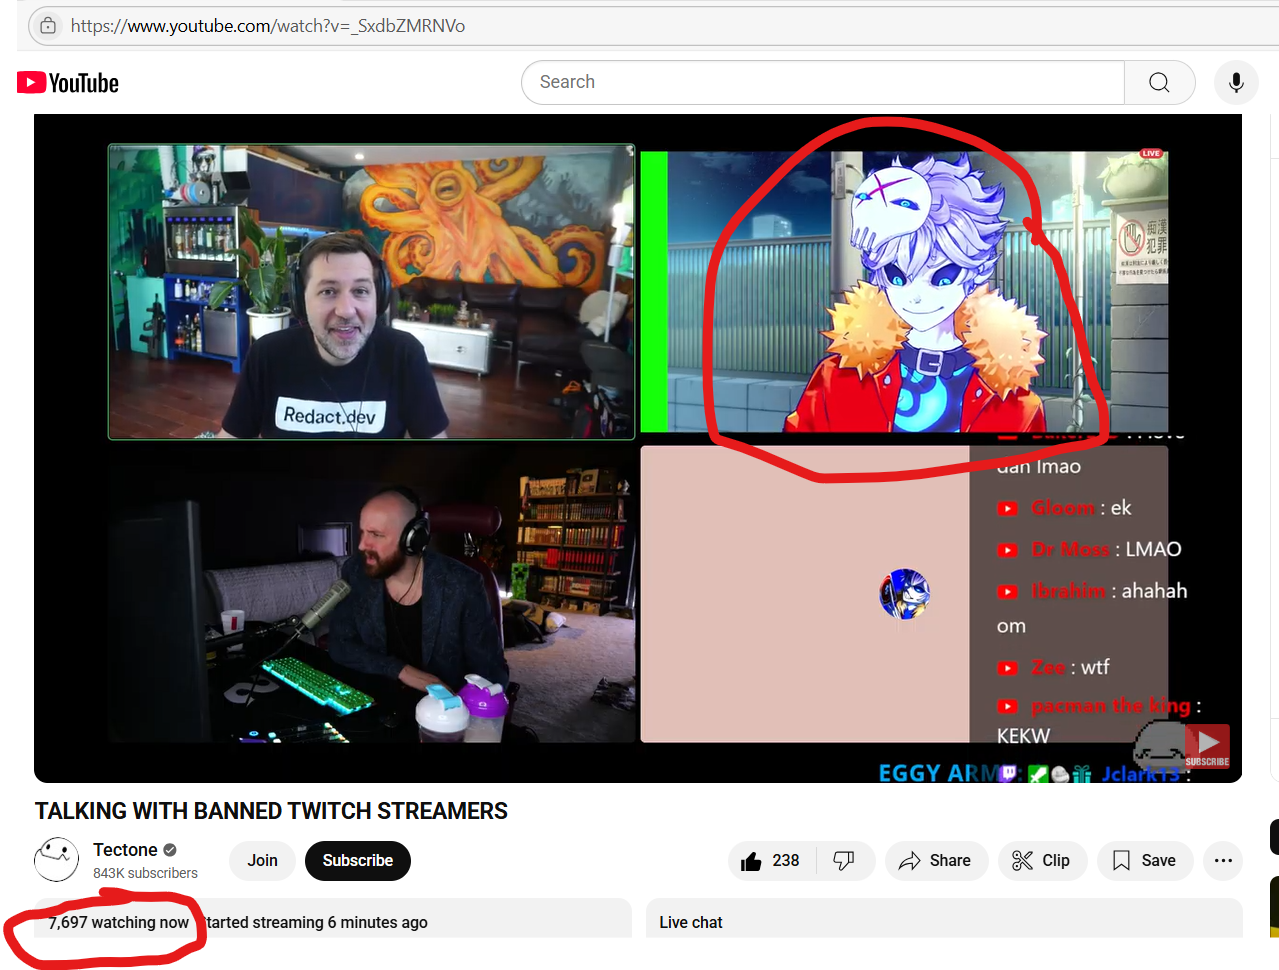Click '7,697 watching now' text
Image resolution: width=1279 pixels, height=970 pixels.
[x=119, y=922]
